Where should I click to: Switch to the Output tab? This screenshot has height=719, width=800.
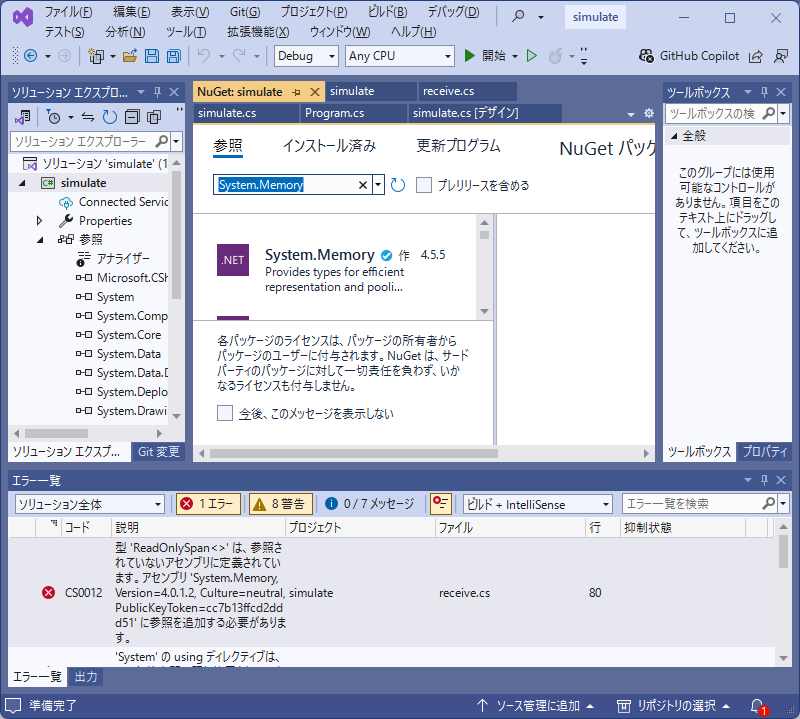[86, 677]
